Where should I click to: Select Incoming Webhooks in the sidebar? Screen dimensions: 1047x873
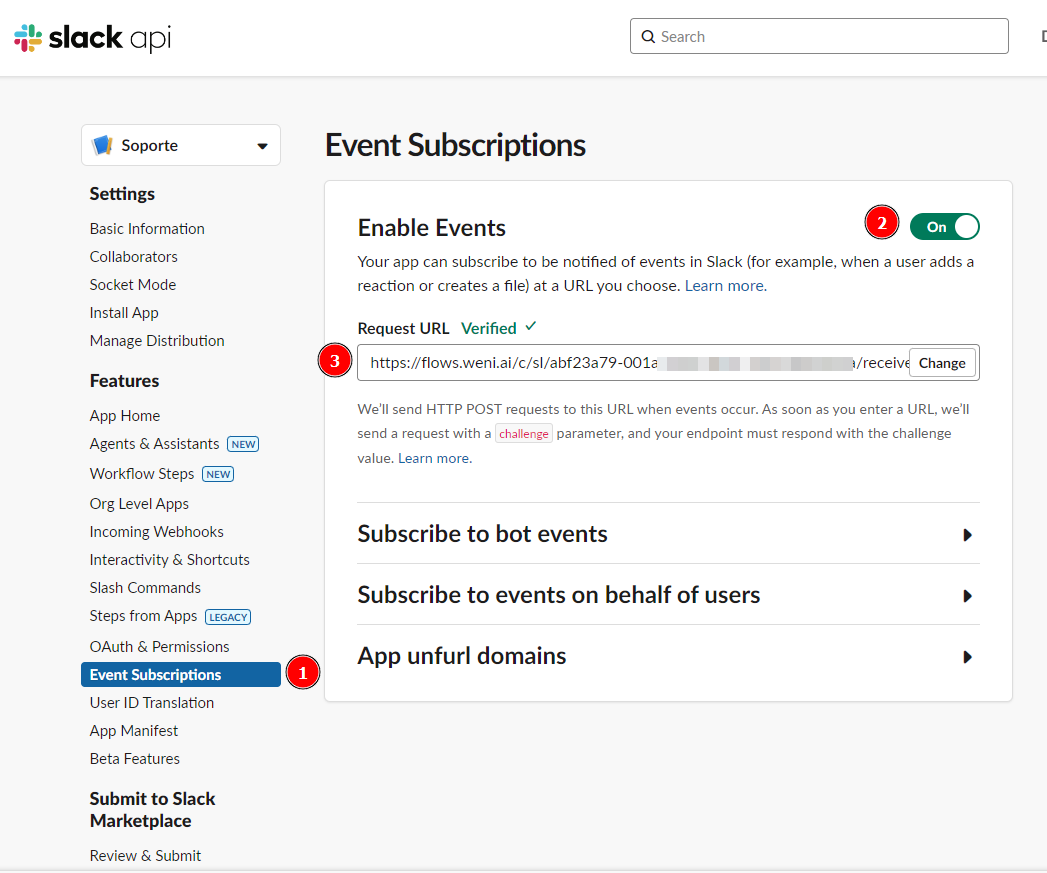156,532
